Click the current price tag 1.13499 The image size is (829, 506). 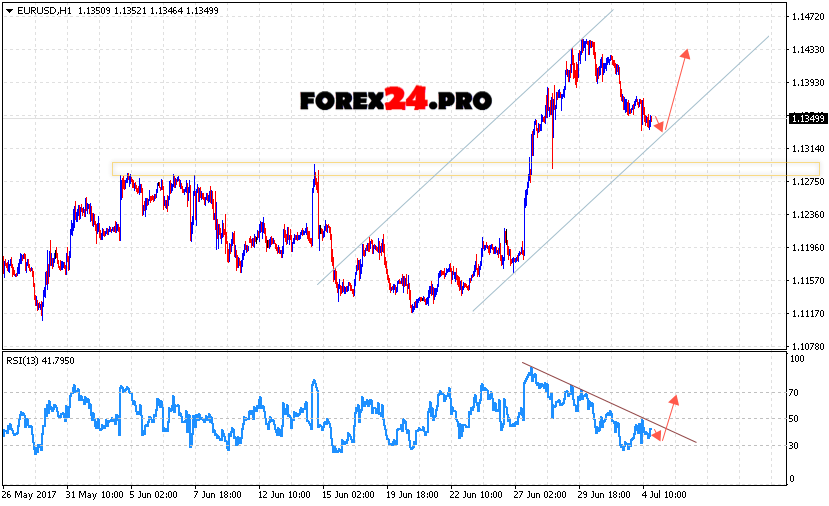pyautogui.click(x=806, y=119)
